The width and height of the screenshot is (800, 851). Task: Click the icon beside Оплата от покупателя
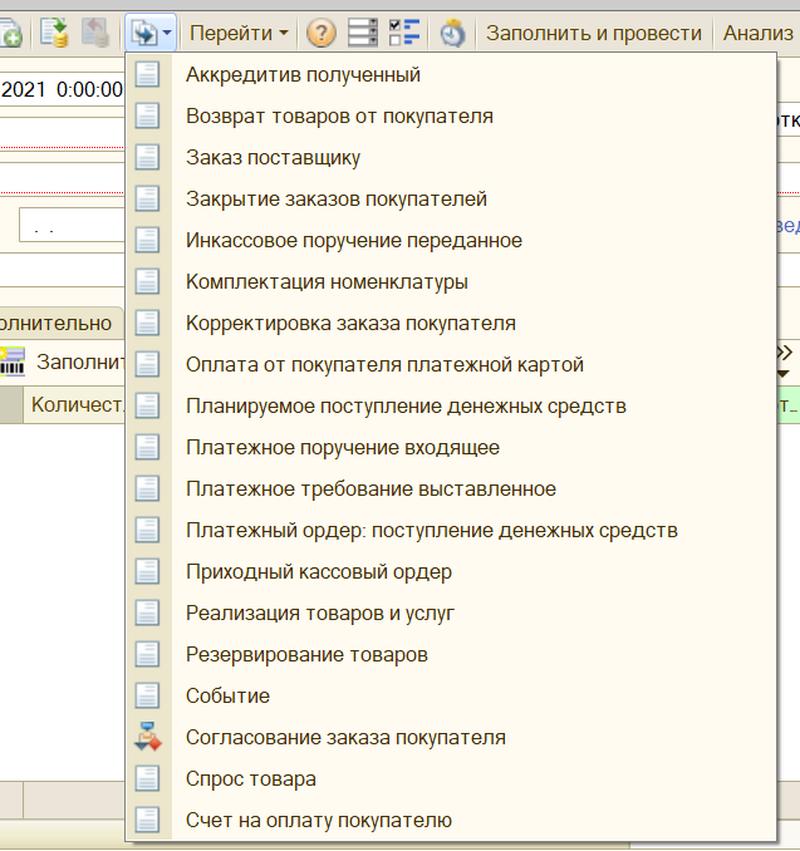(147, 364)
